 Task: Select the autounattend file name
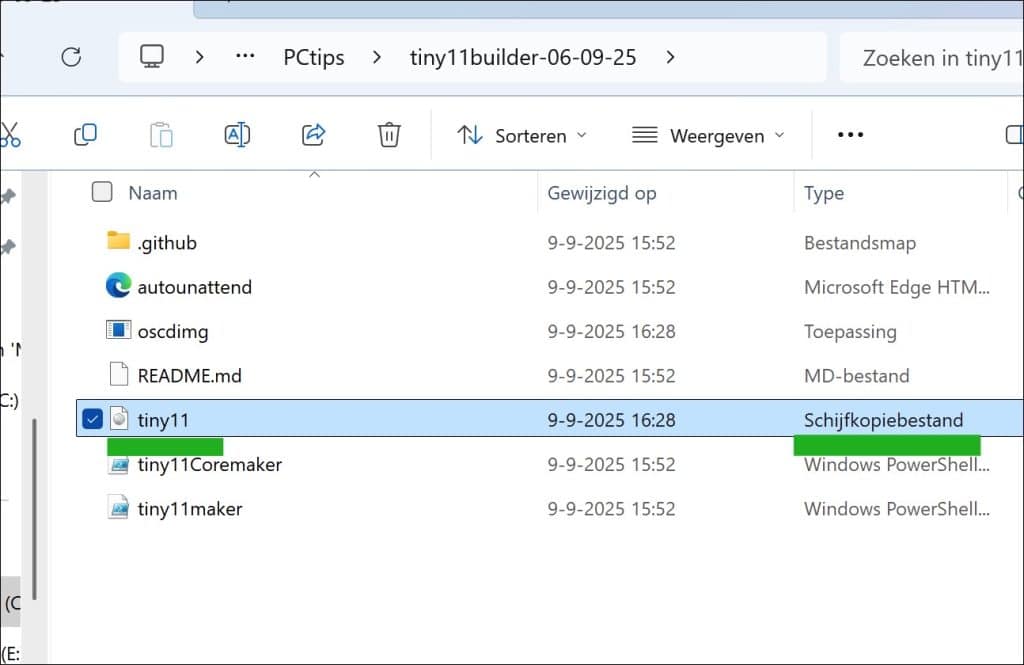pos(195,287)
